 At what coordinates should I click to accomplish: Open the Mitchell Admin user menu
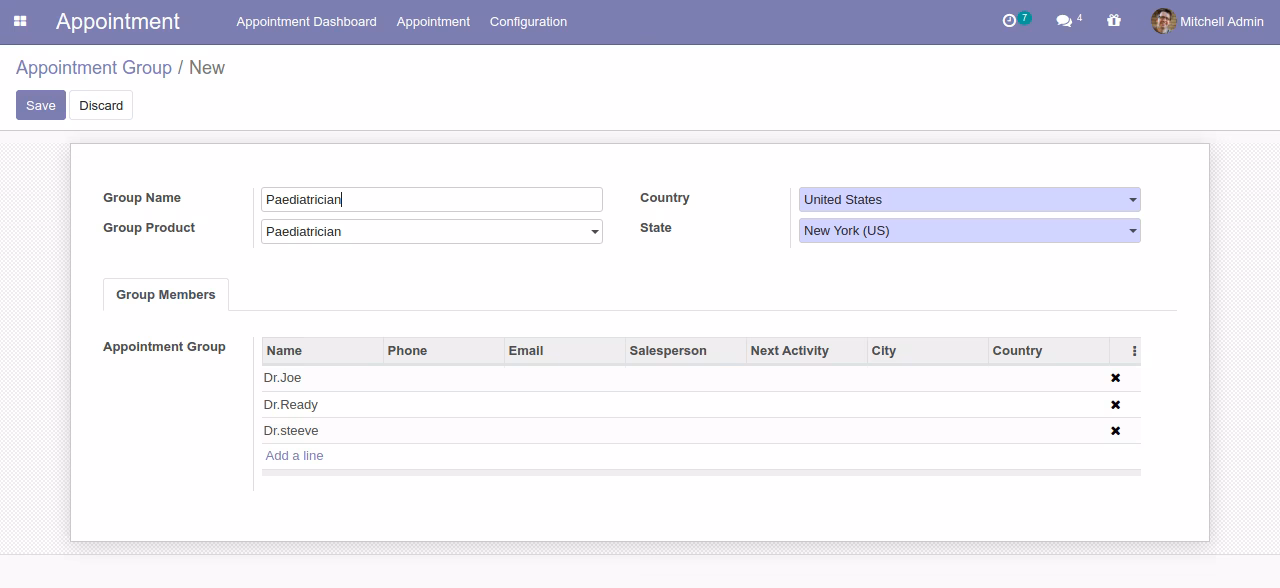point(1207,21)
